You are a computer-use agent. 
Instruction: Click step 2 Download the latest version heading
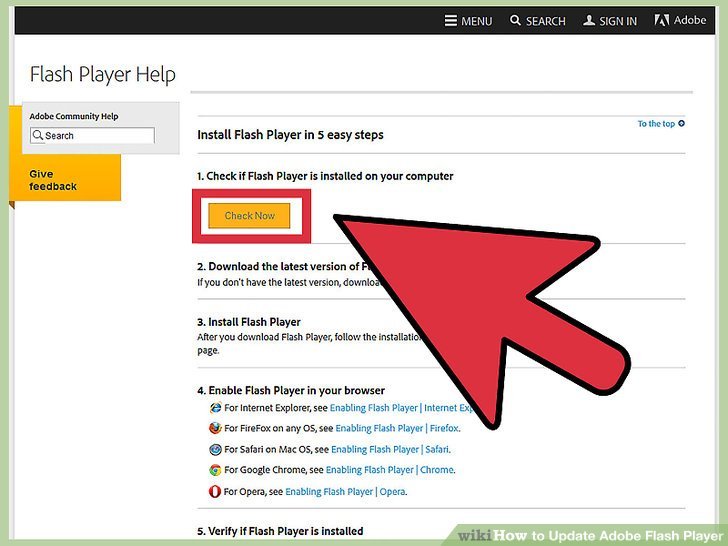[284, 266]
